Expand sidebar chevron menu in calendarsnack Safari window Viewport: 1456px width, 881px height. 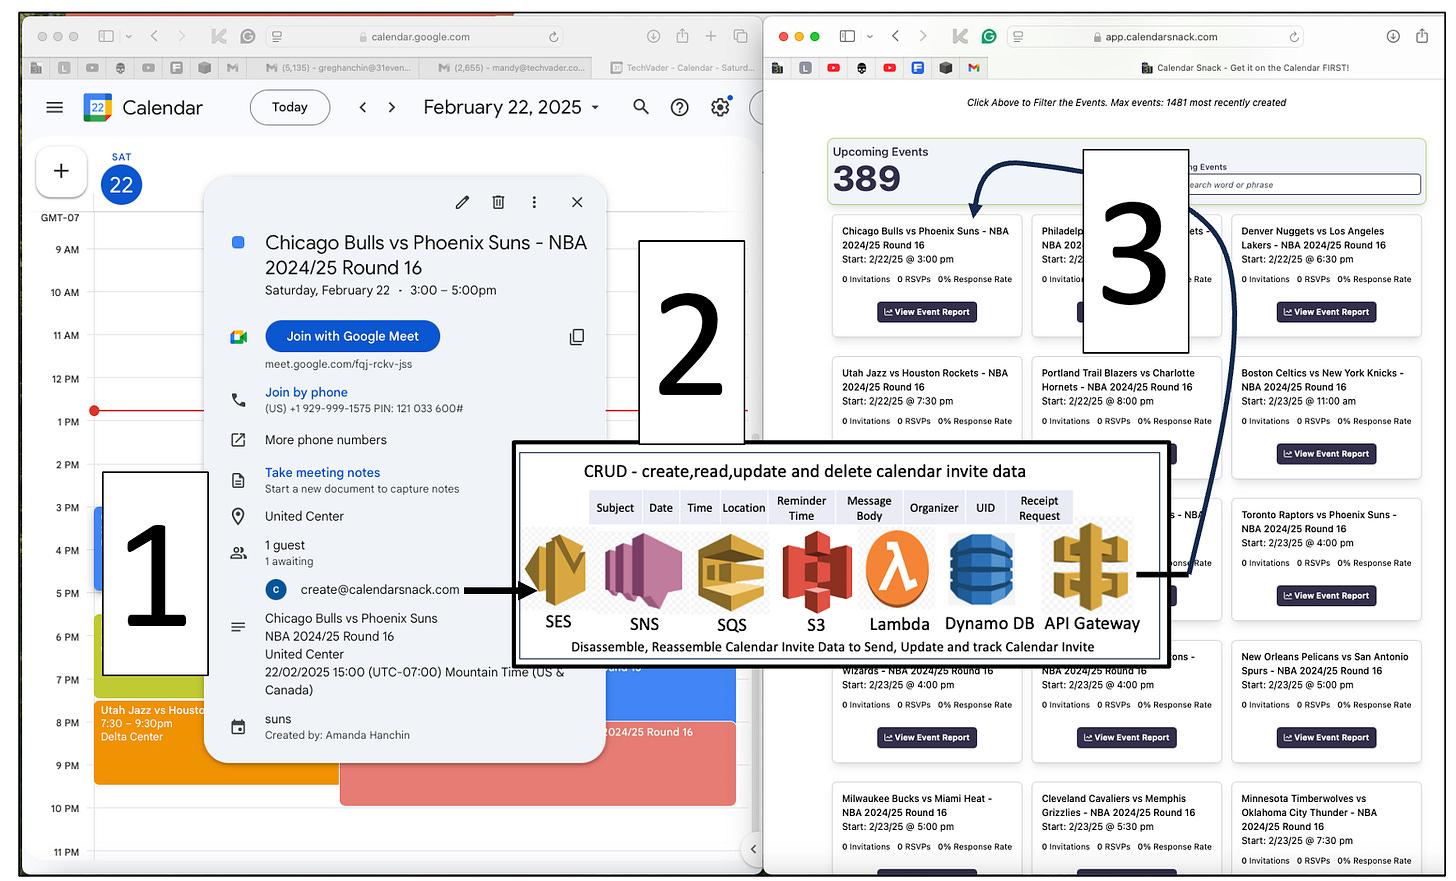tap(869, 36)
